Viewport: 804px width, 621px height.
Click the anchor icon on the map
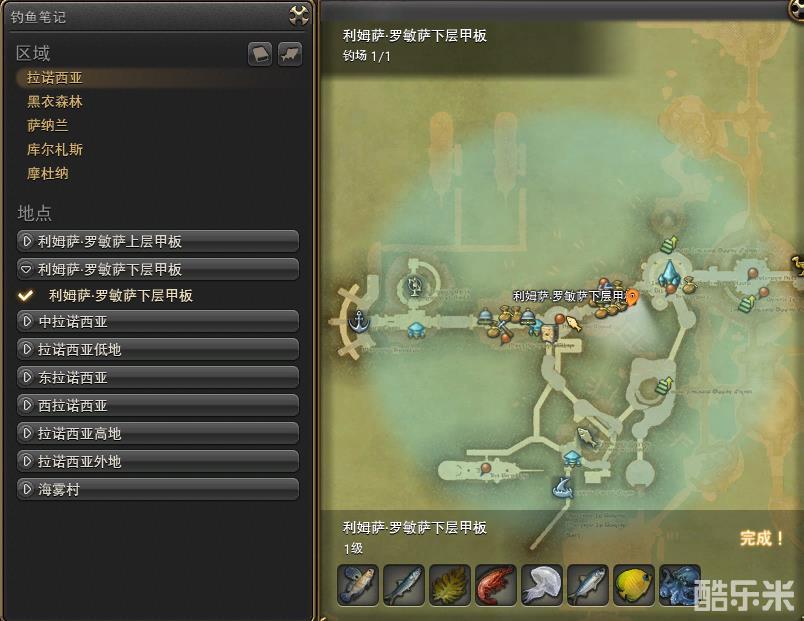pyautogui.click(x=359, y=322)
